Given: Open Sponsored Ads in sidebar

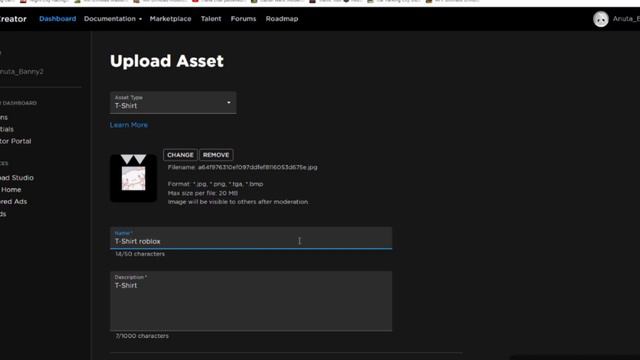Looking at the screenshot, I should click(x=13, y=202).
